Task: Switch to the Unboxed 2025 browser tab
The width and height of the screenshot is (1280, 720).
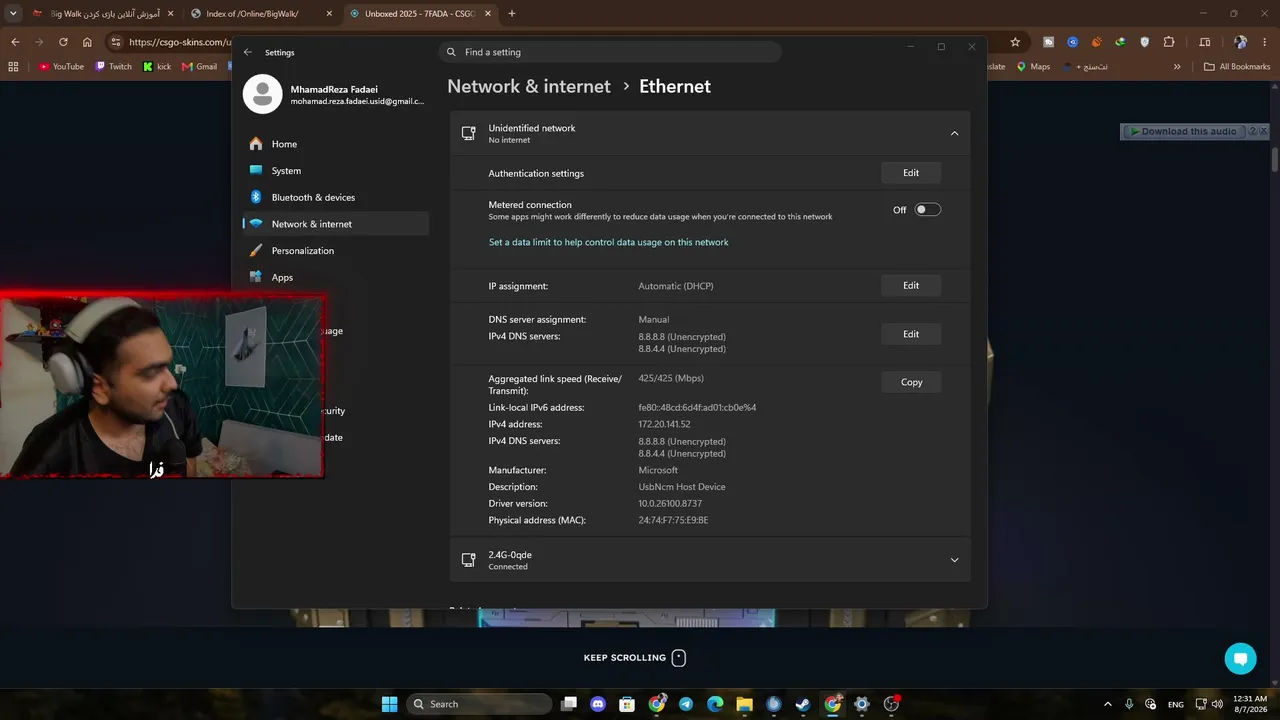Action: pos(418,14)
